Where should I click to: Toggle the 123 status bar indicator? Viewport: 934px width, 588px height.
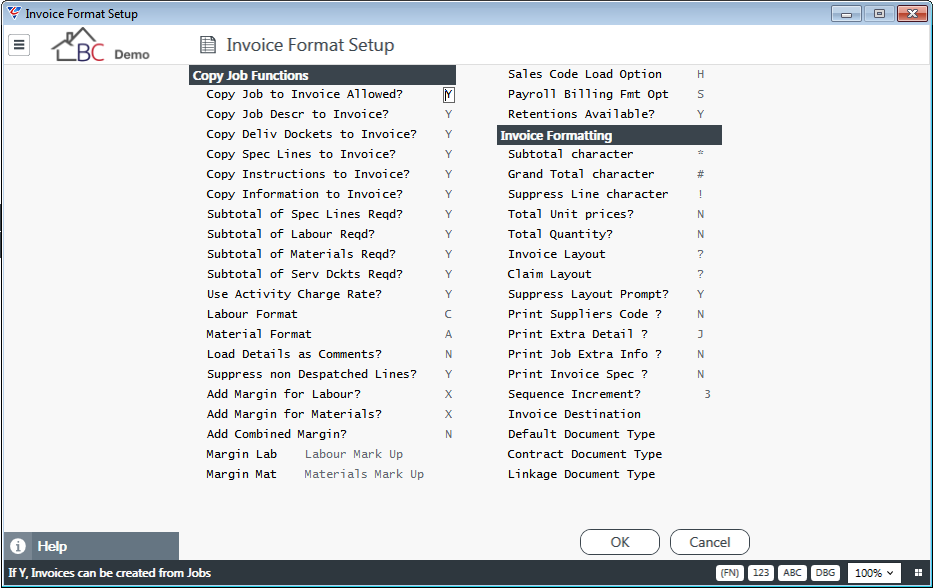(x=761, y=573)
